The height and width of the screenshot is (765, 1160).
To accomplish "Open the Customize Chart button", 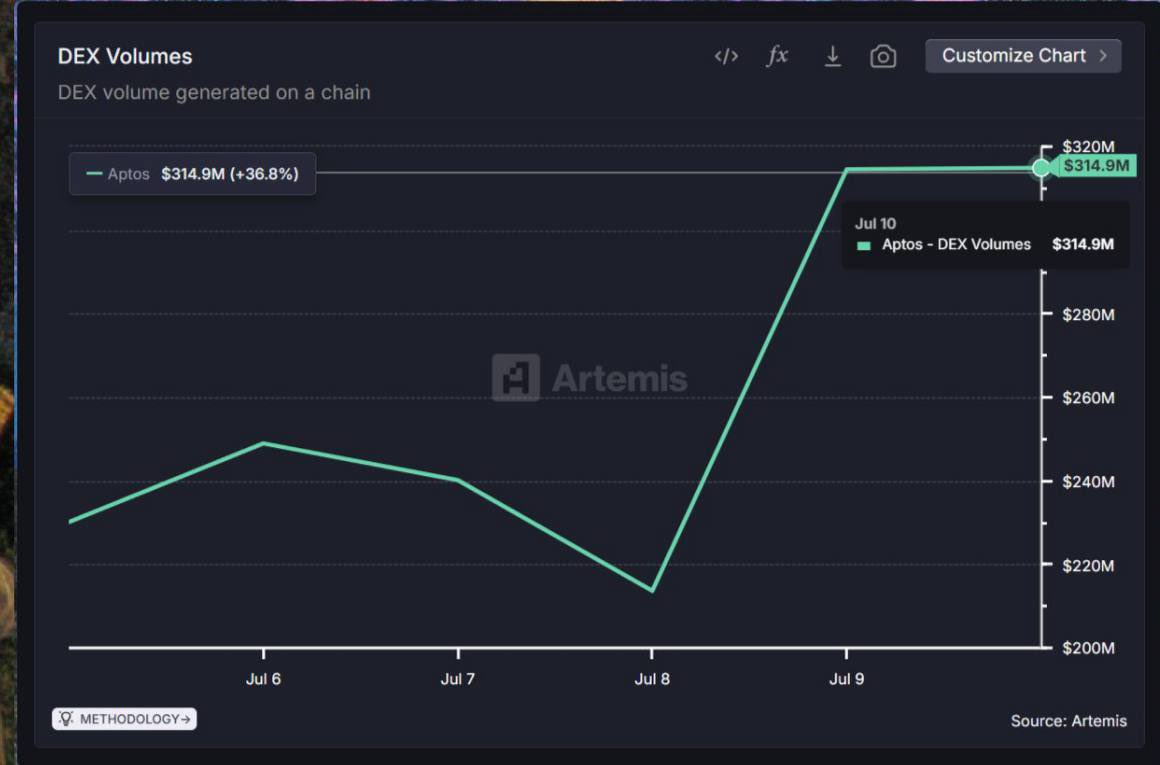I will [x=1023, y=56].
